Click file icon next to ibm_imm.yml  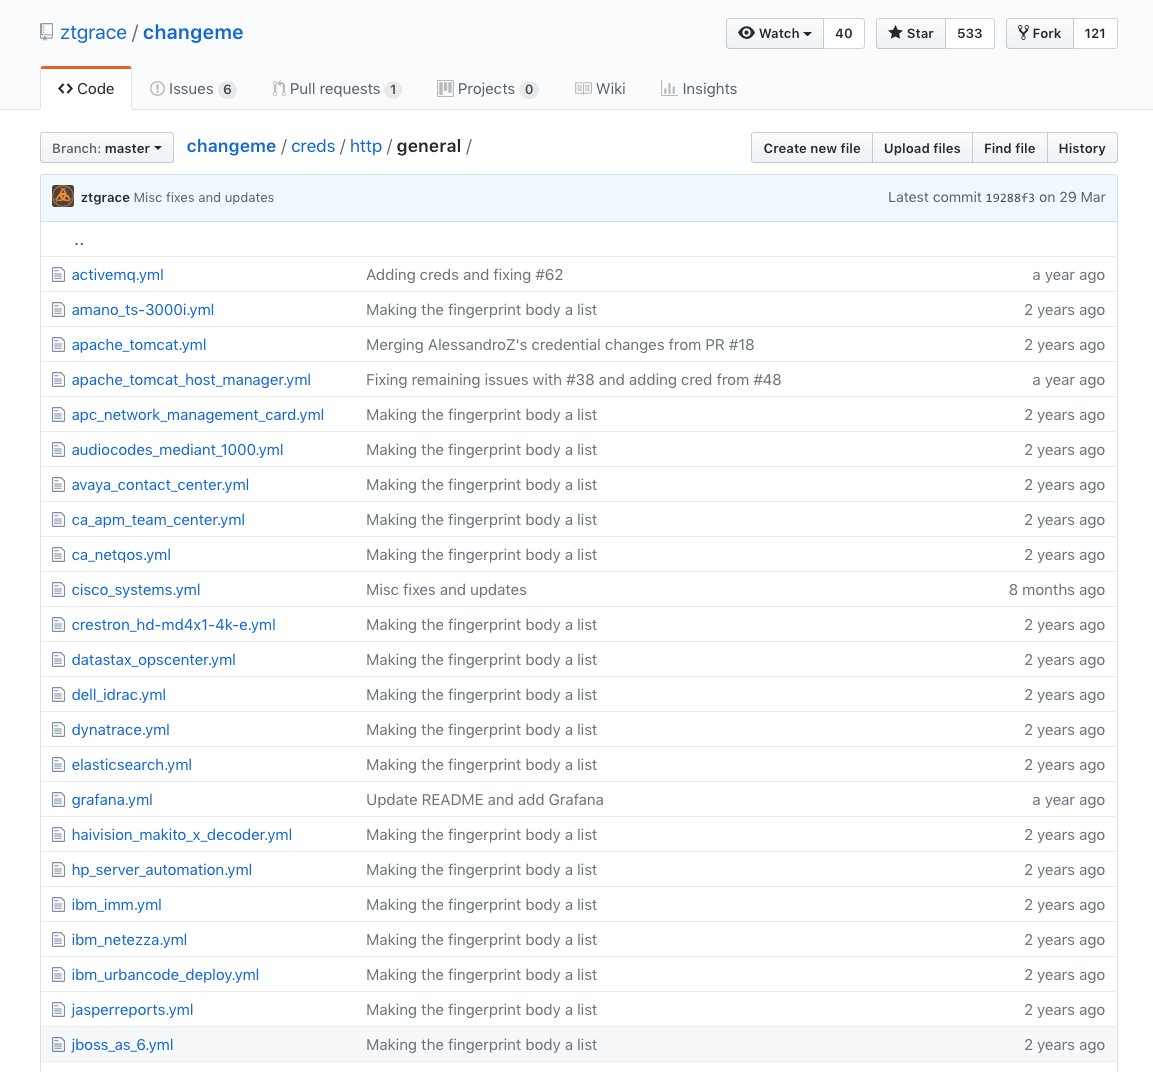click(59, 905)
